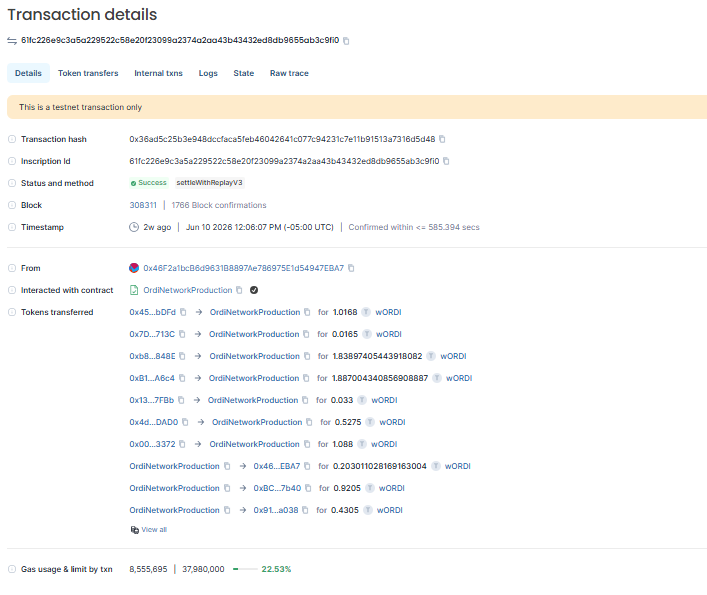Click the info icon next to Timestamp

click(12, 227)
